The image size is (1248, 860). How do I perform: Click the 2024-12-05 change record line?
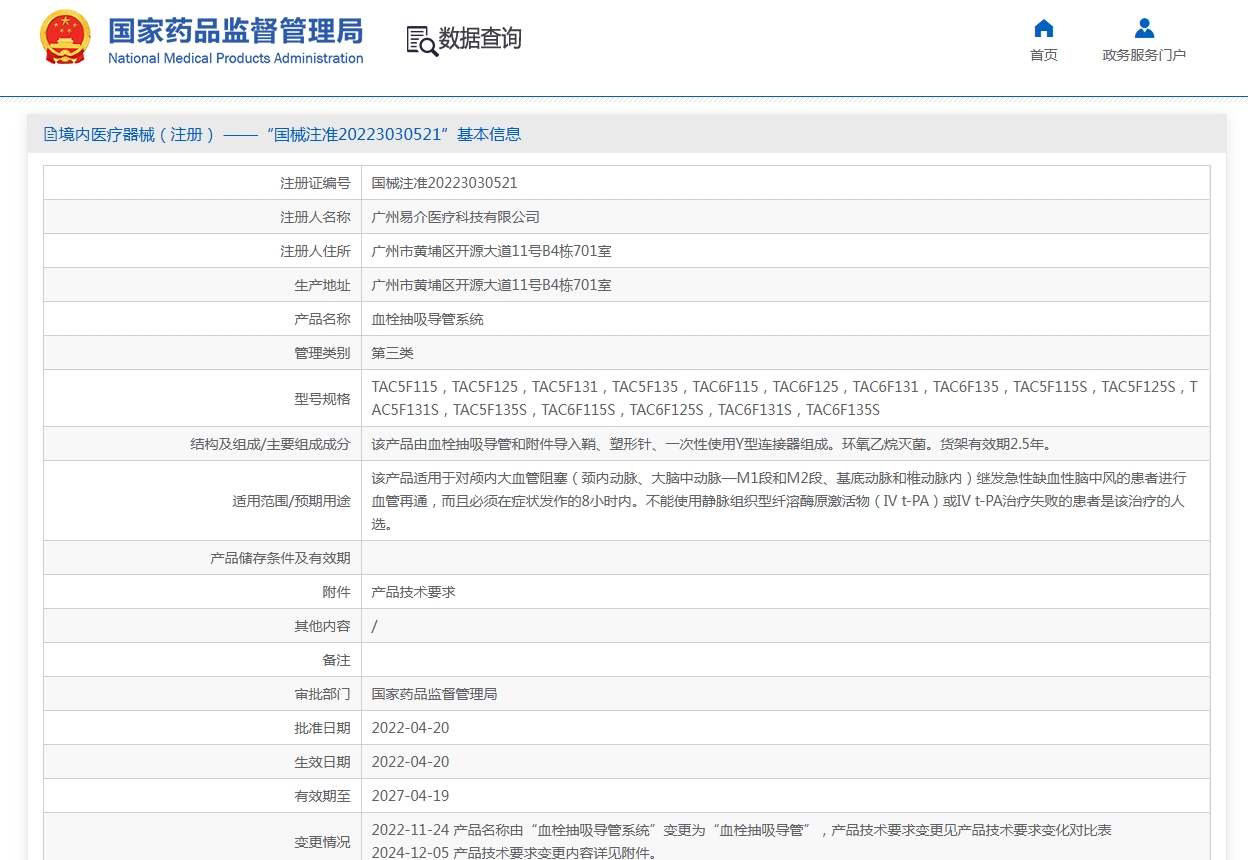coord(514,853)
